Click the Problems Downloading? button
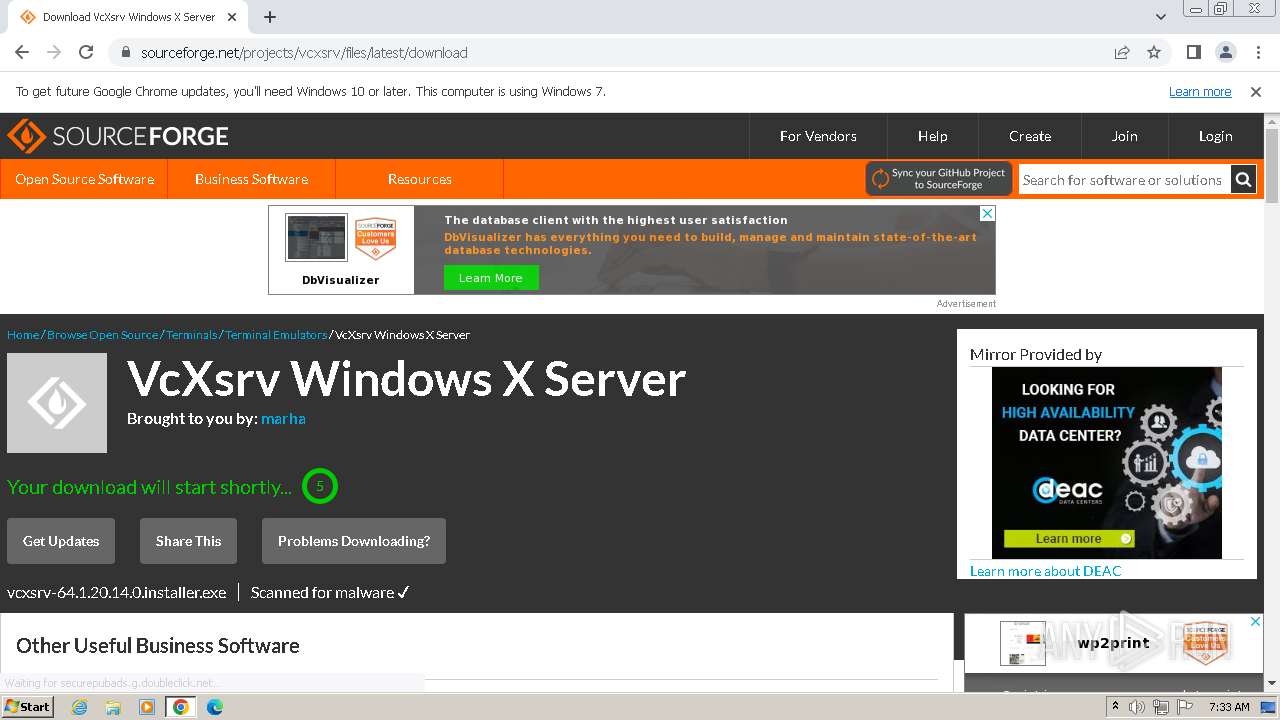This screenshot has width=1280, height=720. click(354, 541)
